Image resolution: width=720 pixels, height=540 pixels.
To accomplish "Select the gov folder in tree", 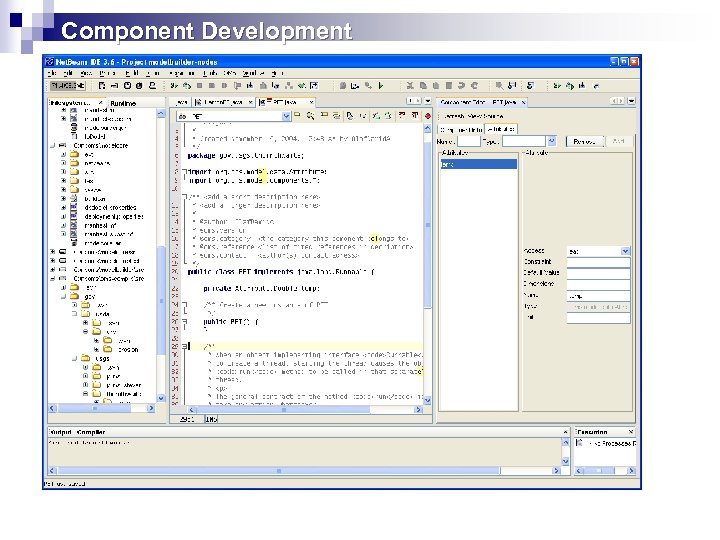I will (90, 297).
